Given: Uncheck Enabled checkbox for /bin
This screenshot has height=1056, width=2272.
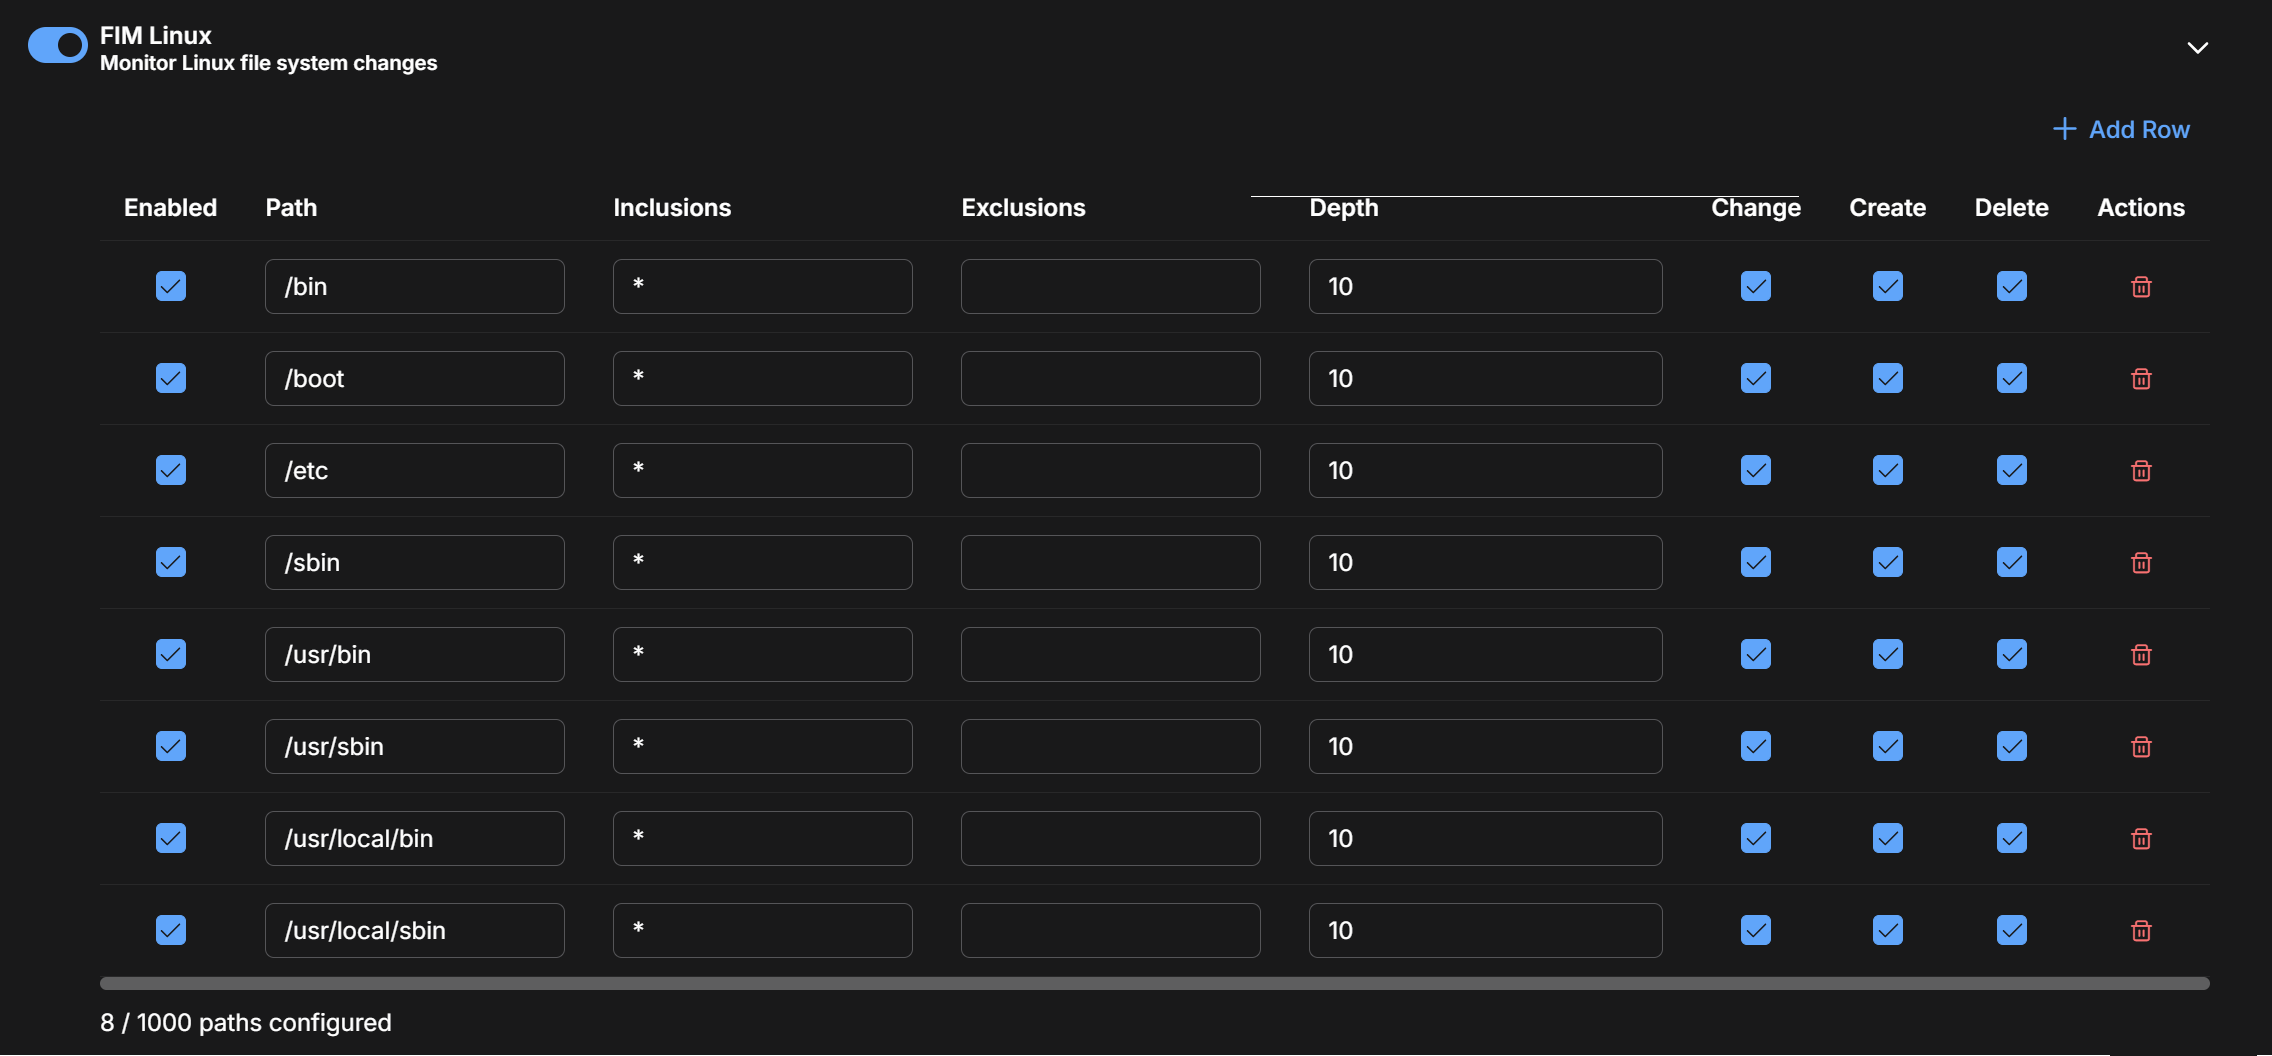Looking at the screenshot, I should pyautogui.click(x=171, y=287).
